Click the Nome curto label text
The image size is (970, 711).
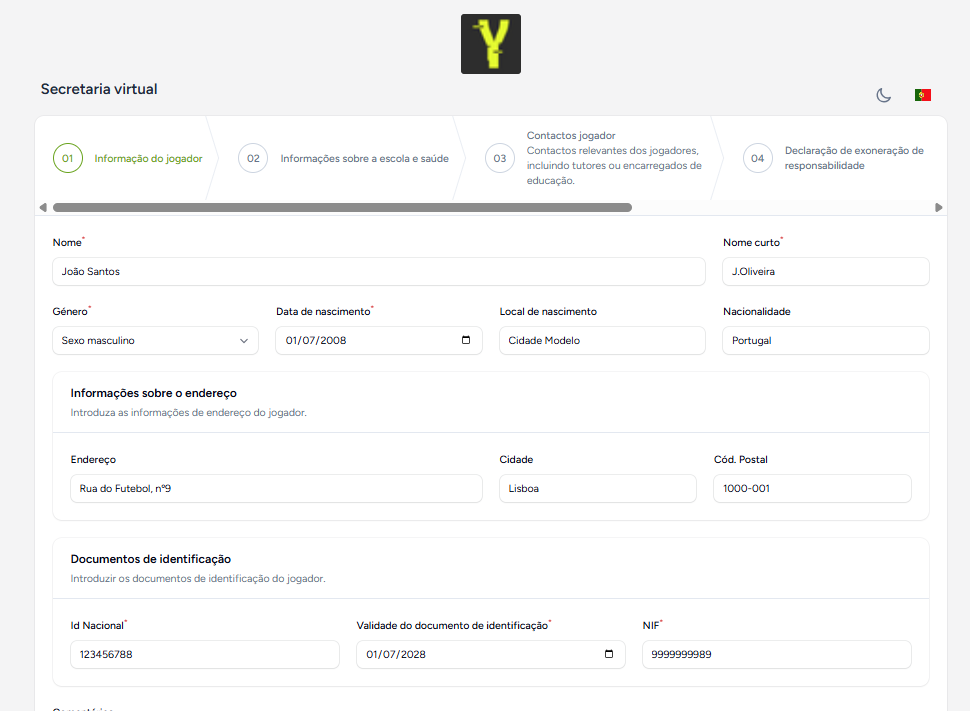[751, 243]
